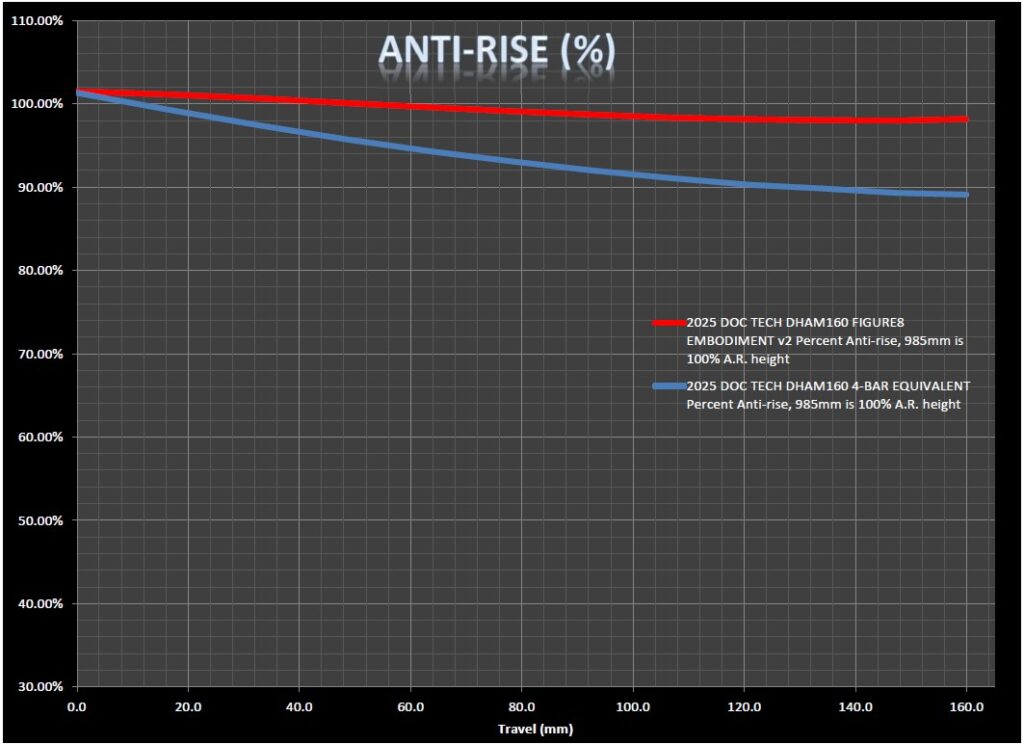Select the FIGURE8 EMBODIMENT v2 legend text
The width and height of the screenshot is (1024, 744).
coord(827,341)
